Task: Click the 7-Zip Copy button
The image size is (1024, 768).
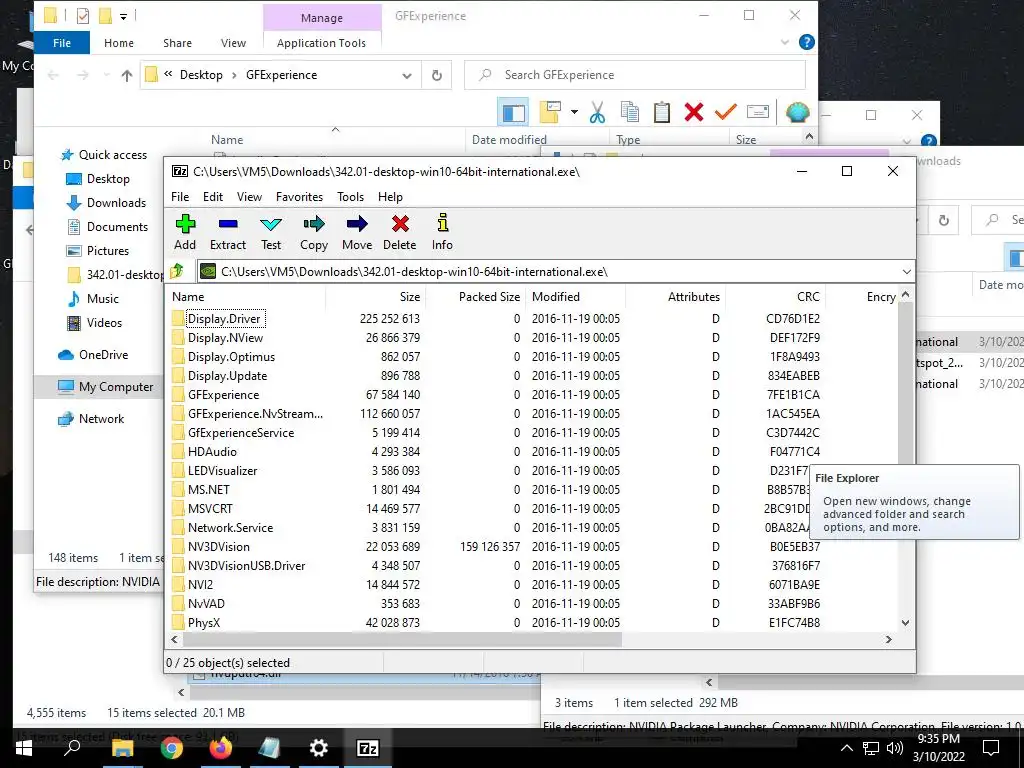Action: point(314,232)
